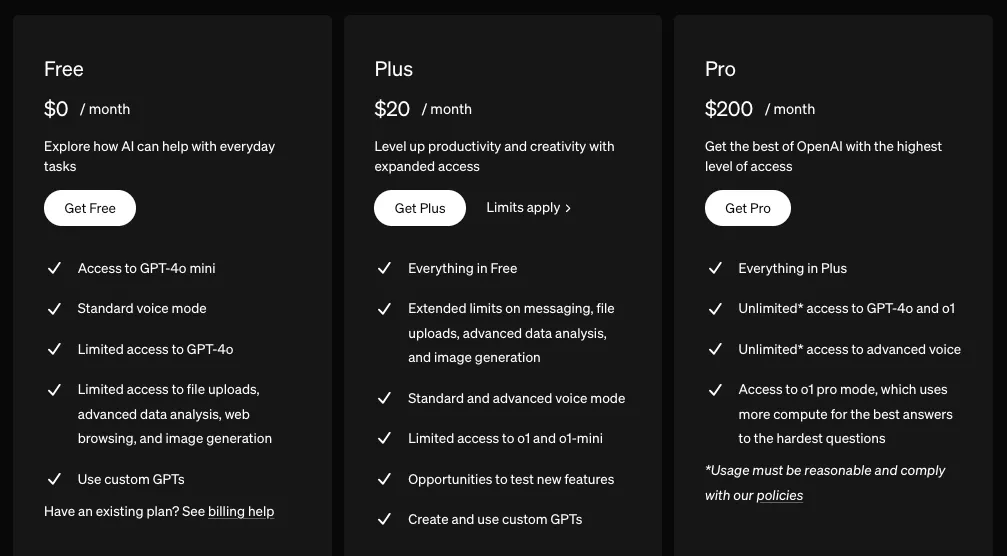Select the Pro plan heading

click(x=720, y=69)
